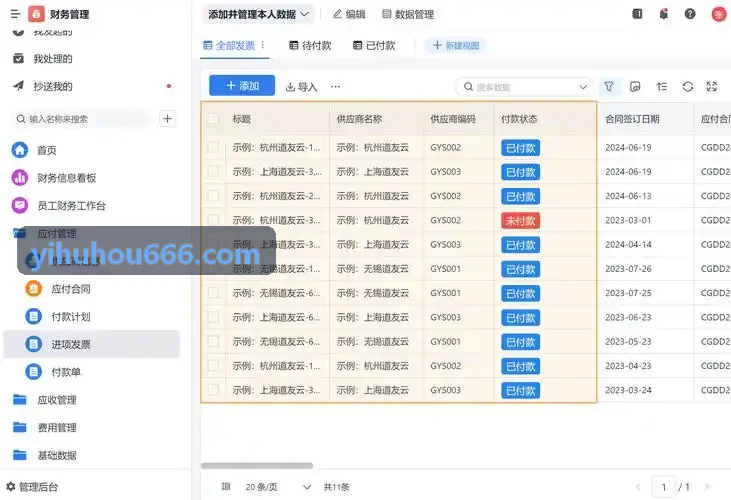Open 首页 home icon
The width and height of the screenshot is (731, 500).
tap(20, 150)
